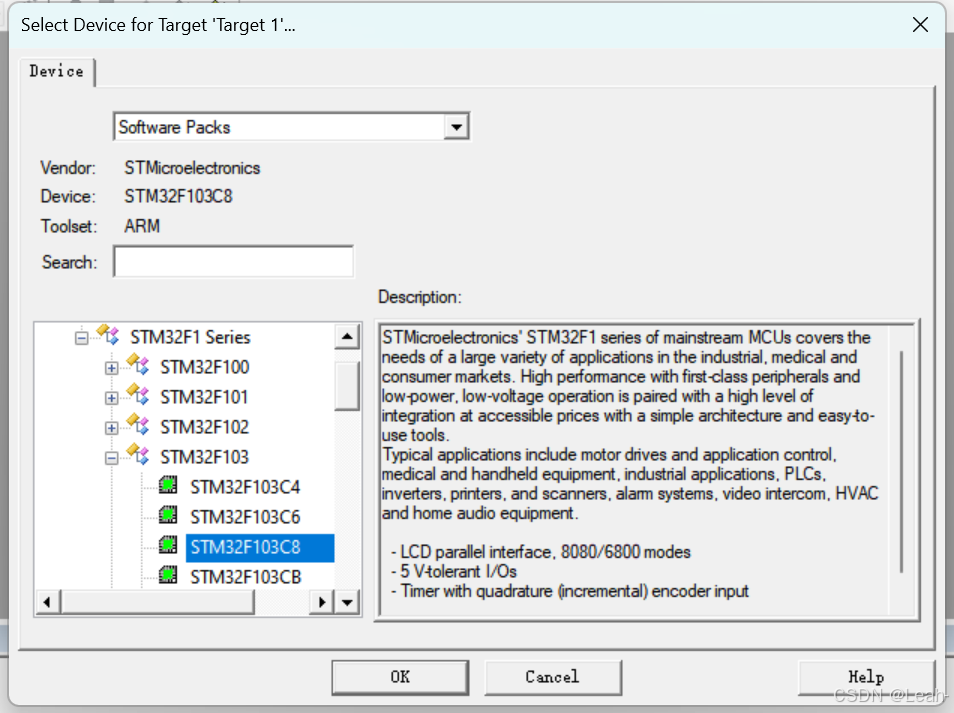Screen dimensions: 954x713
Task: Click the device tree scroll right arrow
Action: 322,602
